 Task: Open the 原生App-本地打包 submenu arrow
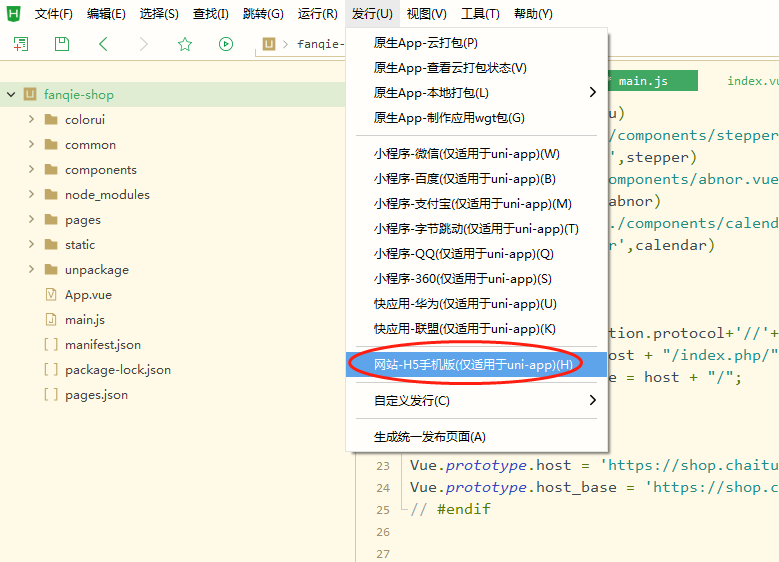592,92
